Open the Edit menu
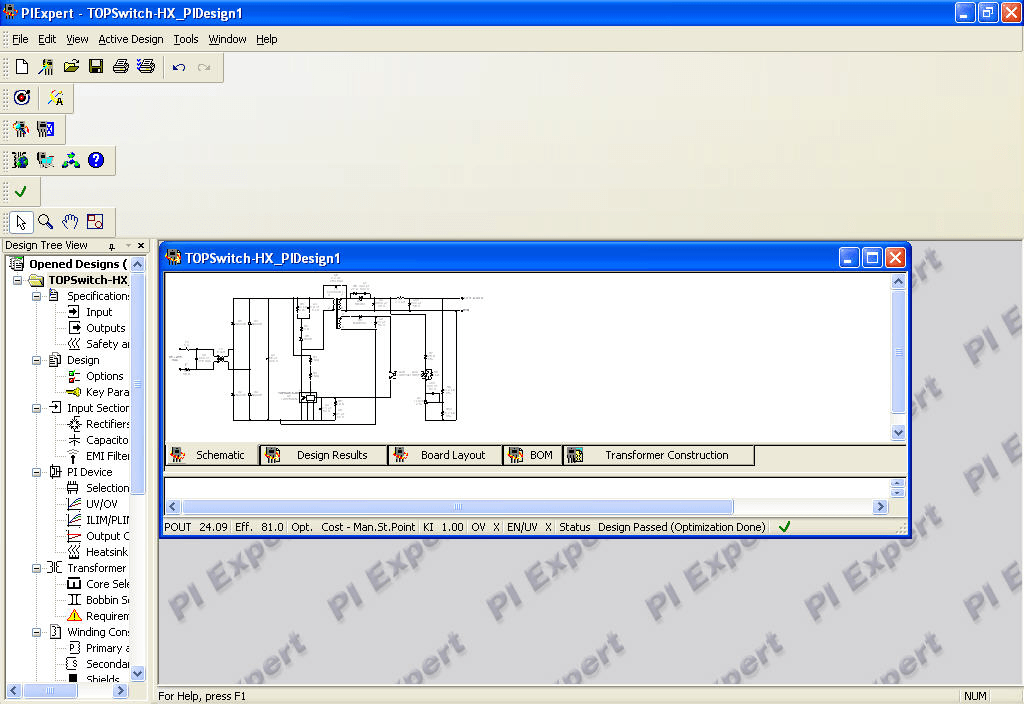The height and width of the screenshot is (704, 1024). coord(47,39)
